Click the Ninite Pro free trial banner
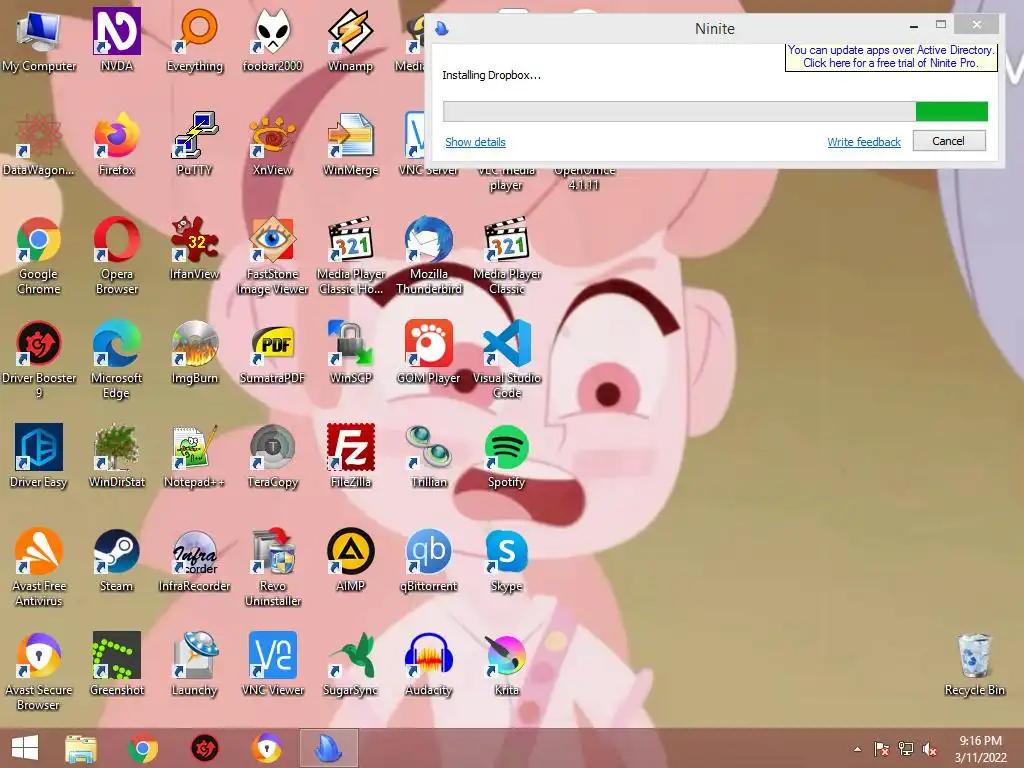Viewport: 1024px width, 768px height. pyautogui.click(x=891, y=57)
